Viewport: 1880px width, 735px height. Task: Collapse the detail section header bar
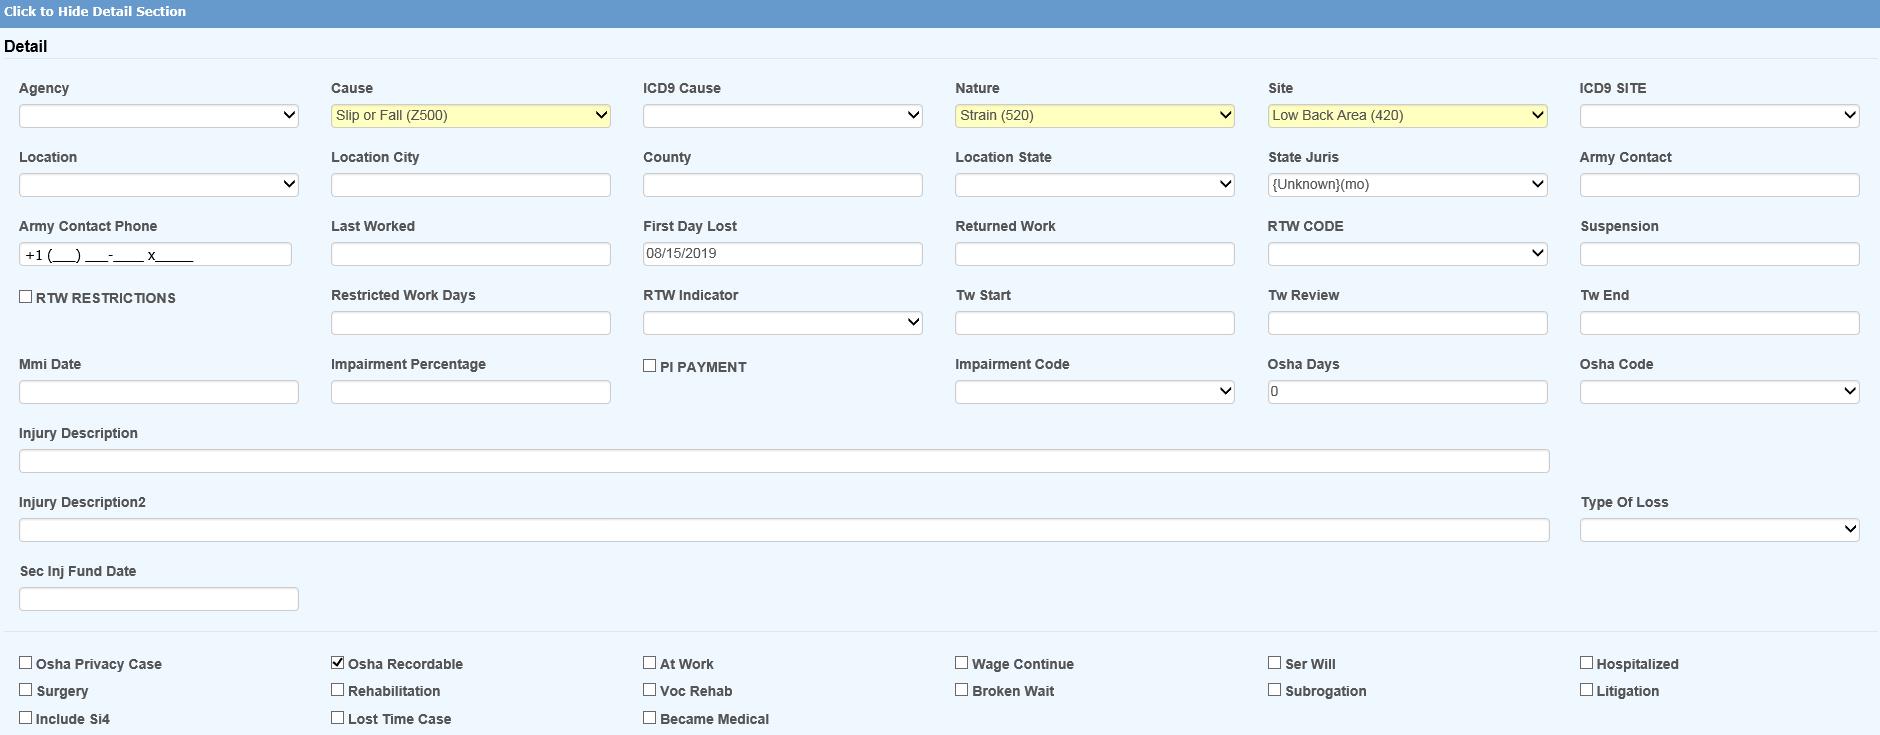[x=95, y=12]
